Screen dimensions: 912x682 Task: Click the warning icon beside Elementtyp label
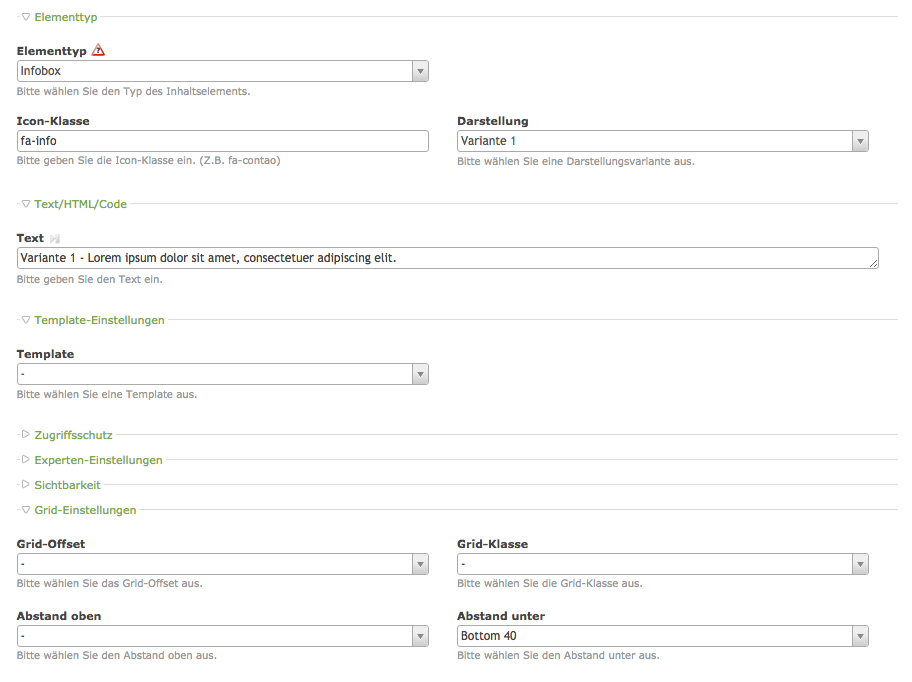[98, 50]
